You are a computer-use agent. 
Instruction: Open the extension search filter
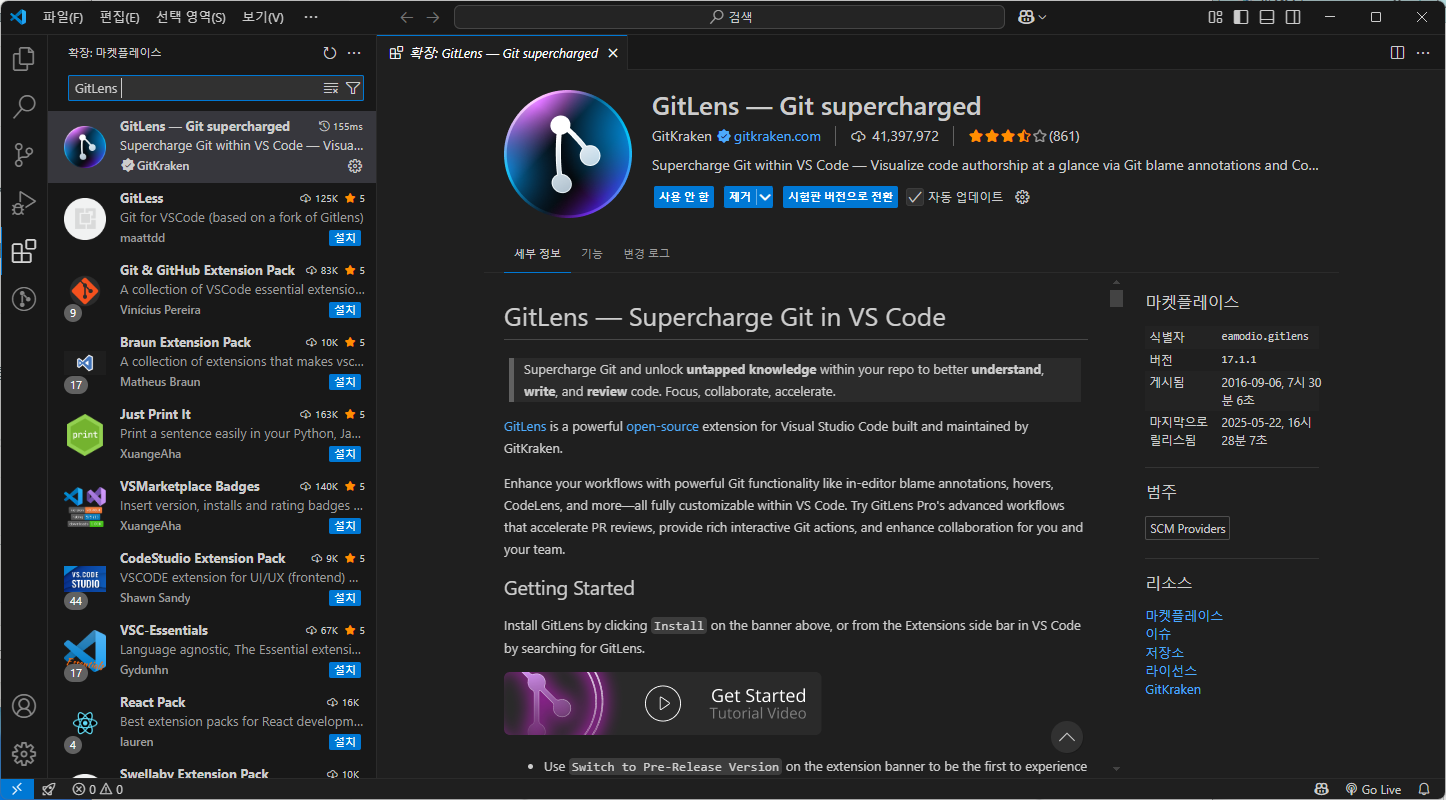pos(353,88)
